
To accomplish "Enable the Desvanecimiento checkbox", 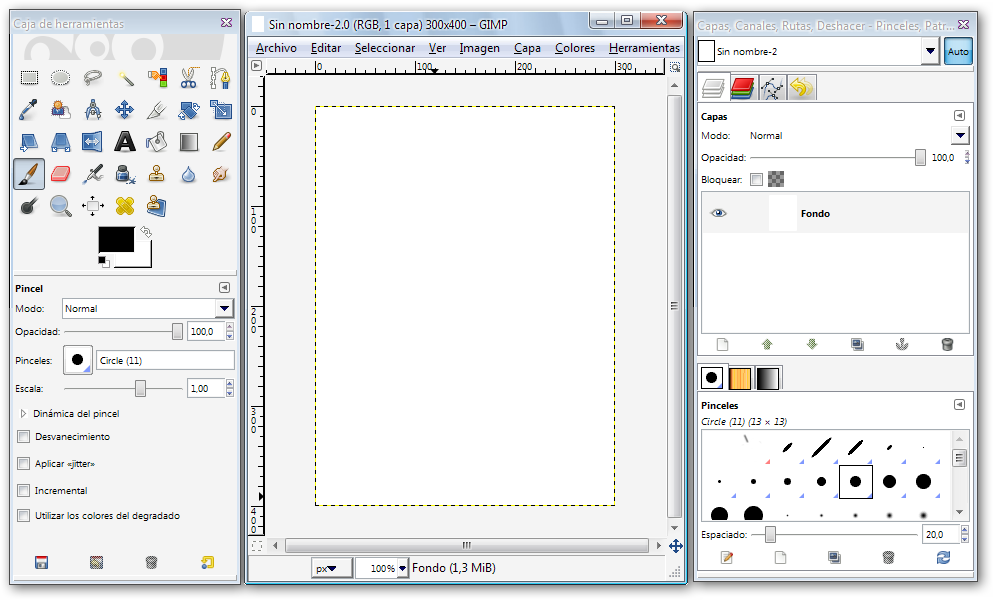I will coord(24,437).
